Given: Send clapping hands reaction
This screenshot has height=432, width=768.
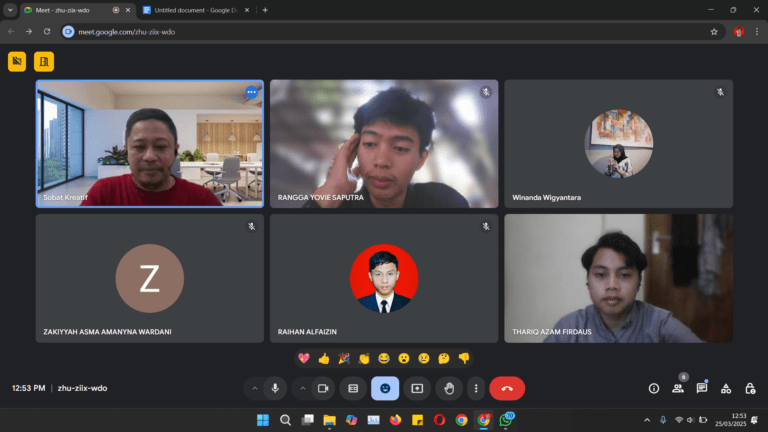Looking at the screenshot, I should (364, 359).
